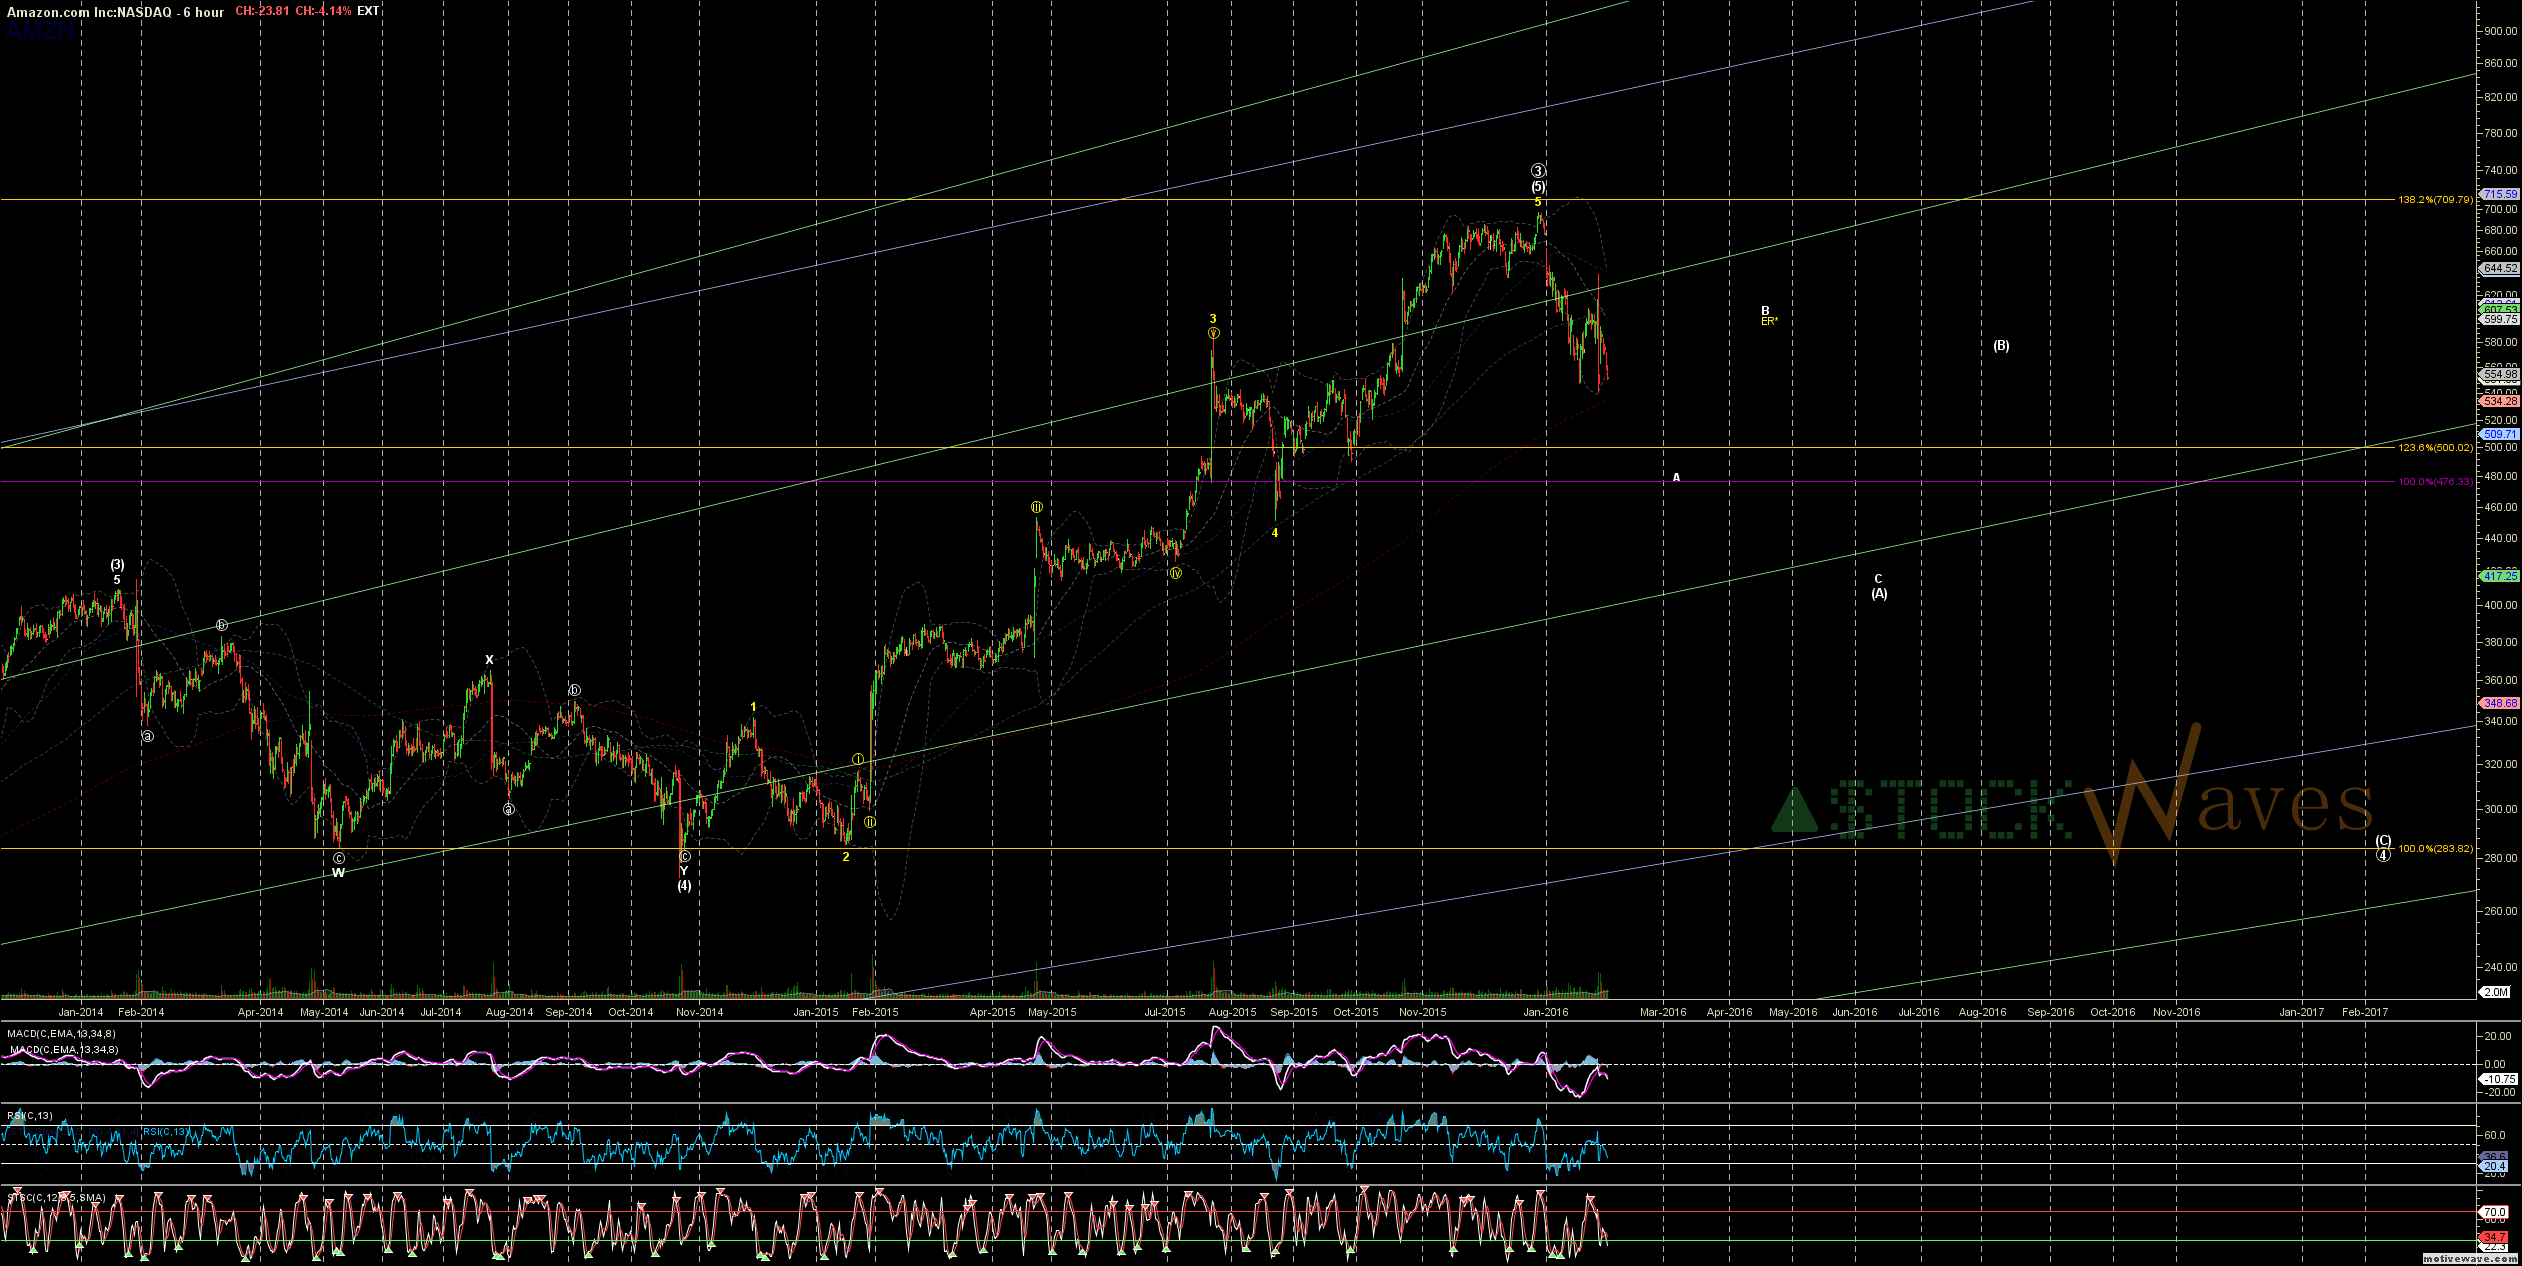Viewport: 2522px width, 1266px height.
Task: Click the green 417.25 price tag
Action: pyautogui.click(x=2500, y=576)
